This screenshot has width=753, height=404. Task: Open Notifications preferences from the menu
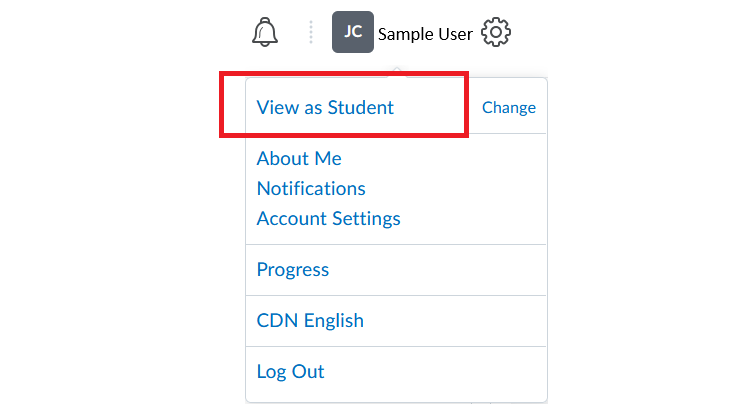pyautogui.click(x=311, y=189)
